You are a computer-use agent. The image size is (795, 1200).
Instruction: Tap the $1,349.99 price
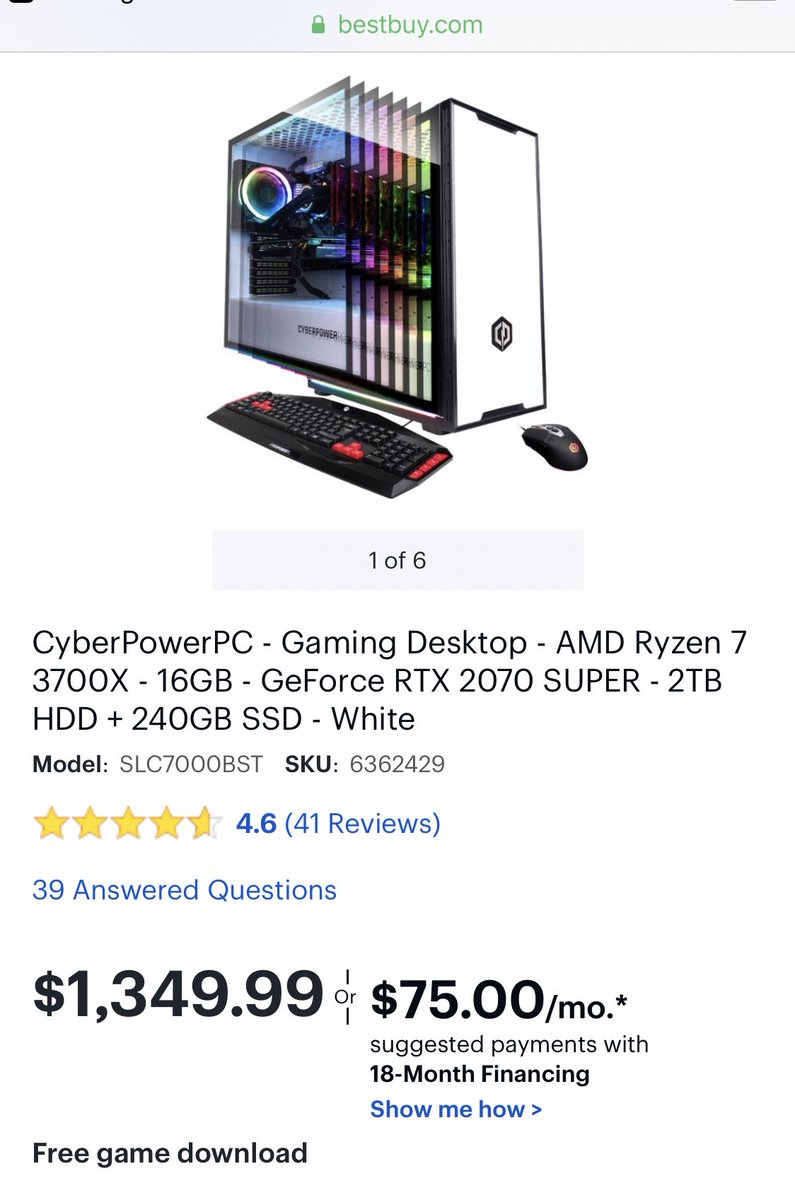coord(179,993)
